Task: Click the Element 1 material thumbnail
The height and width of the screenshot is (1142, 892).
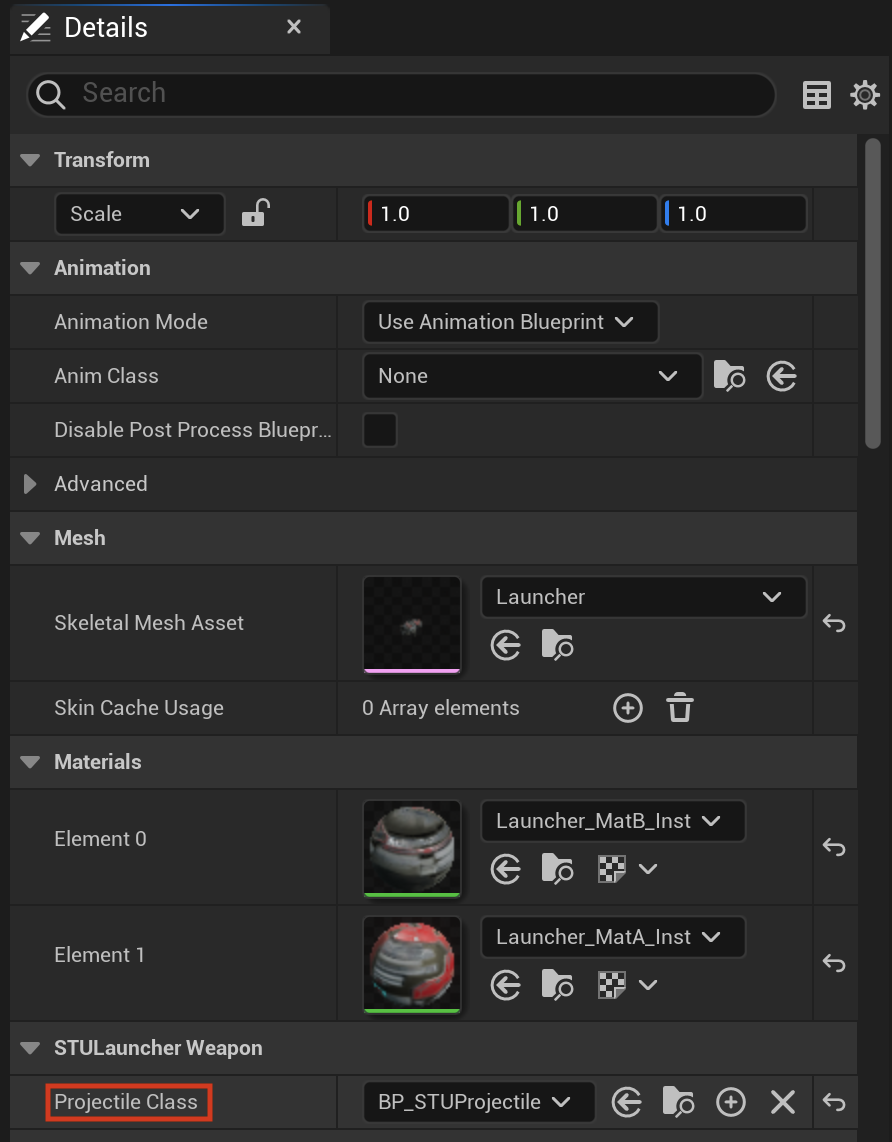Action: (x=412, y=964)
